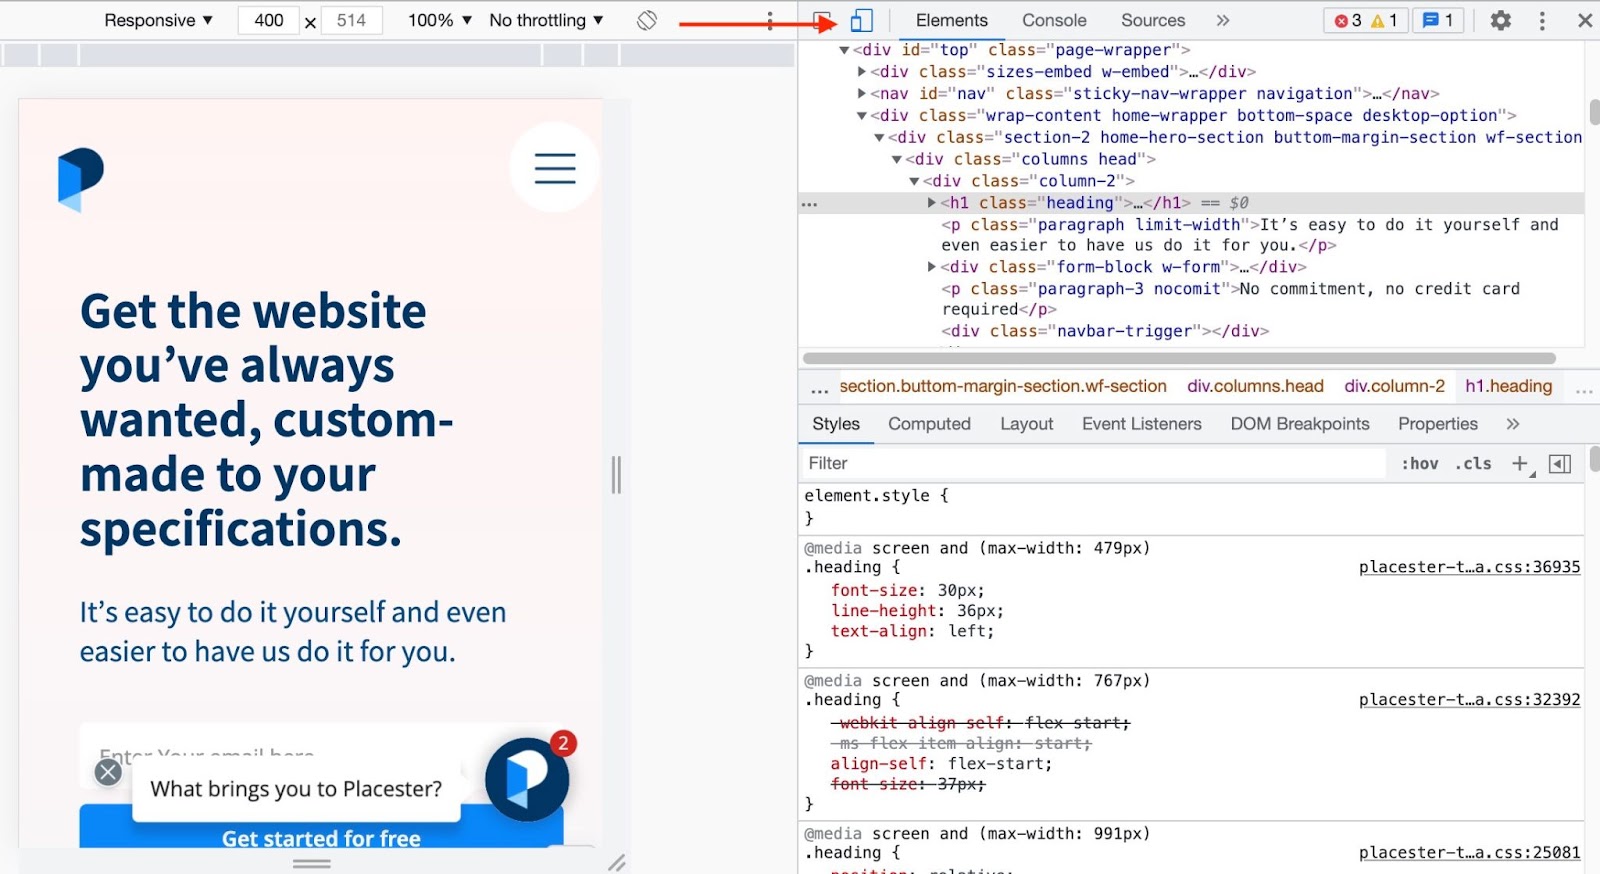The width and height of the screenshot is (1600, 874).
Task: Collapse the wrap-content home-wrapper div
Action: tap(862, 116)
